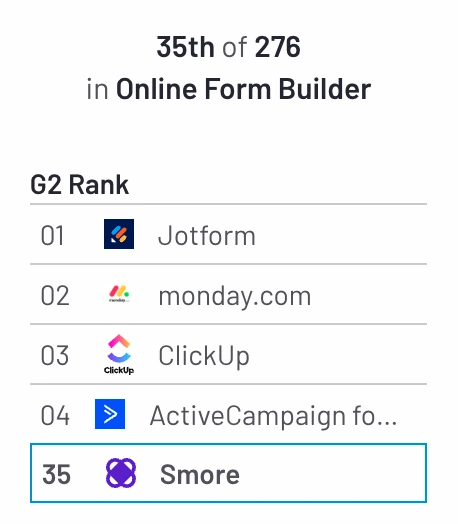The image size is (458, 524).
Task: Click the ClickUp logo icon
Action: [119, 354]
